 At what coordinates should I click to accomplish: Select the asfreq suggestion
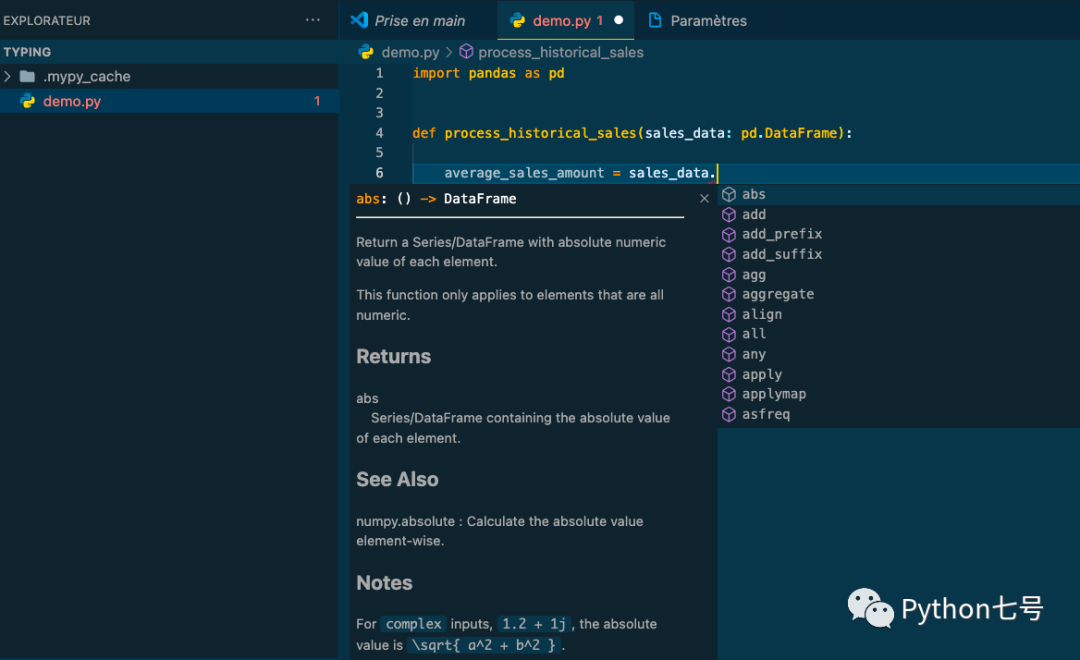point(899,414)
